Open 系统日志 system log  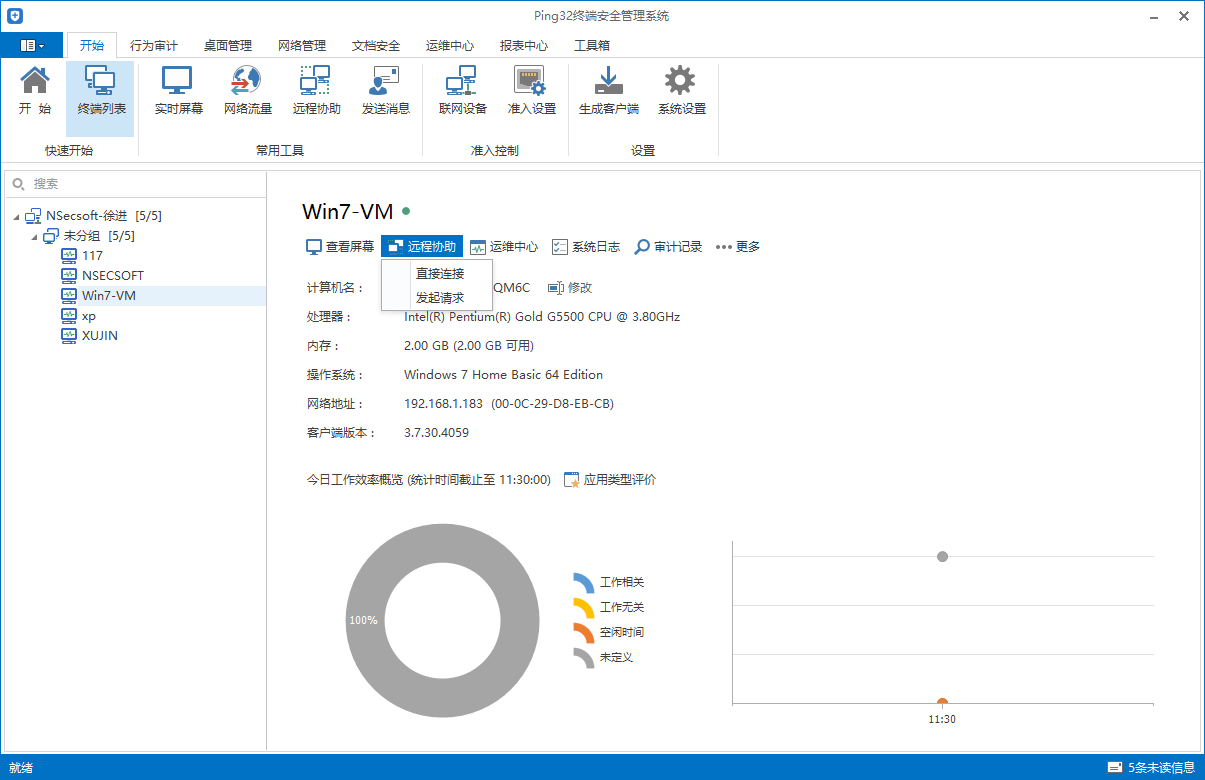pos(586,246)
